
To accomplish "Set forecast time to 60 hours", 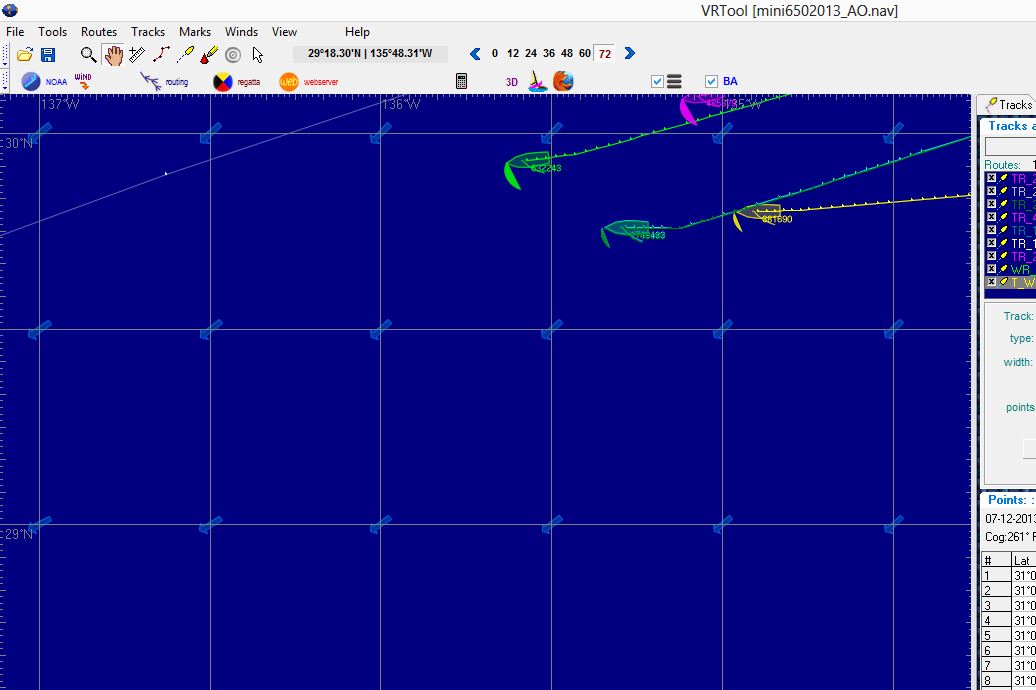I will (585, 54).
